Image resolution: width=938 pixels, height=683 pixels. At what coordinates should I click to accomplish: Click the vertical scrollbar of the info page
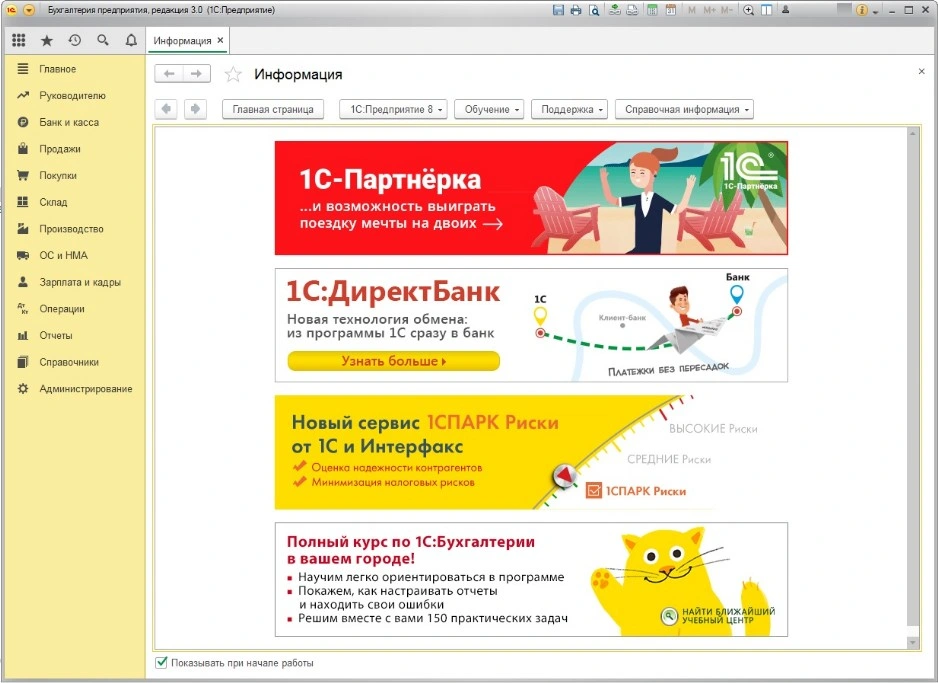(911, 380)
